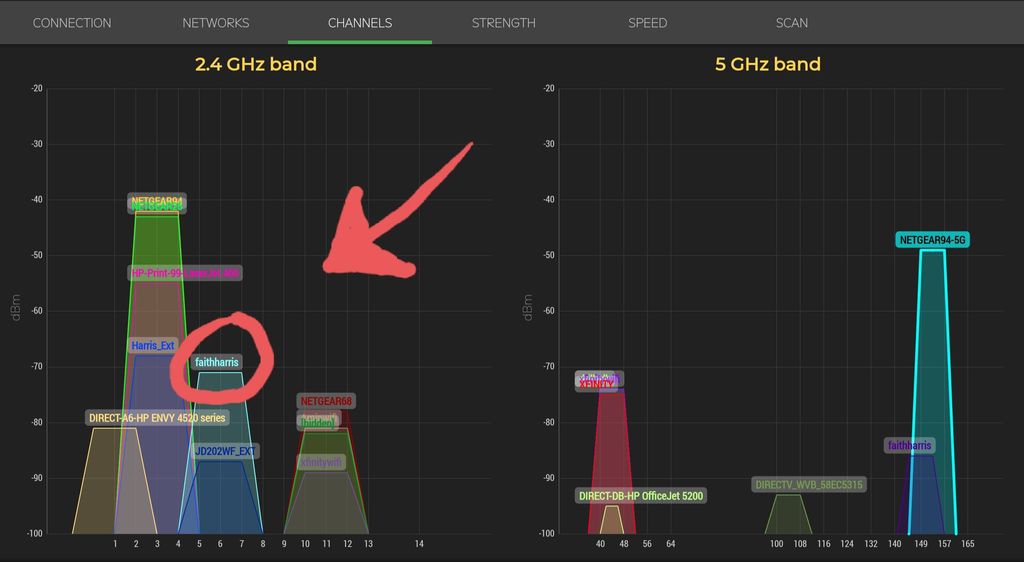Select the DIRECT-A6-HP ENVY 4520 series label
This screenshot has height=562, width=1024.
click(157, 417)
